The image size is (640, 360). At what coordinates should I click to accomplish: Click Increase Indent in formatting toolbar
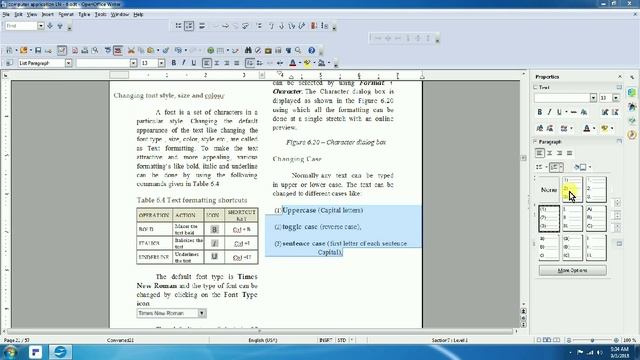pos(280,63)
